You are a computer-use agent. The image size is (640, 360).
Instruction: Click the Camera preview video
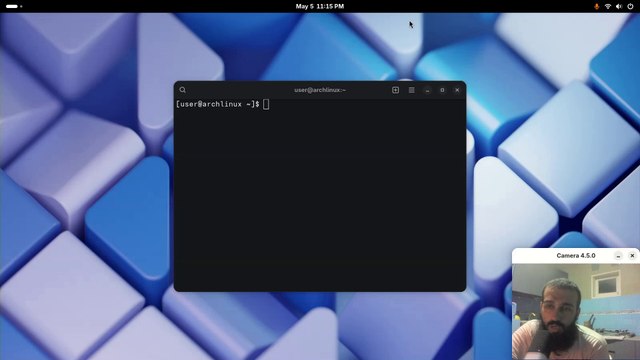click(576, 312)
